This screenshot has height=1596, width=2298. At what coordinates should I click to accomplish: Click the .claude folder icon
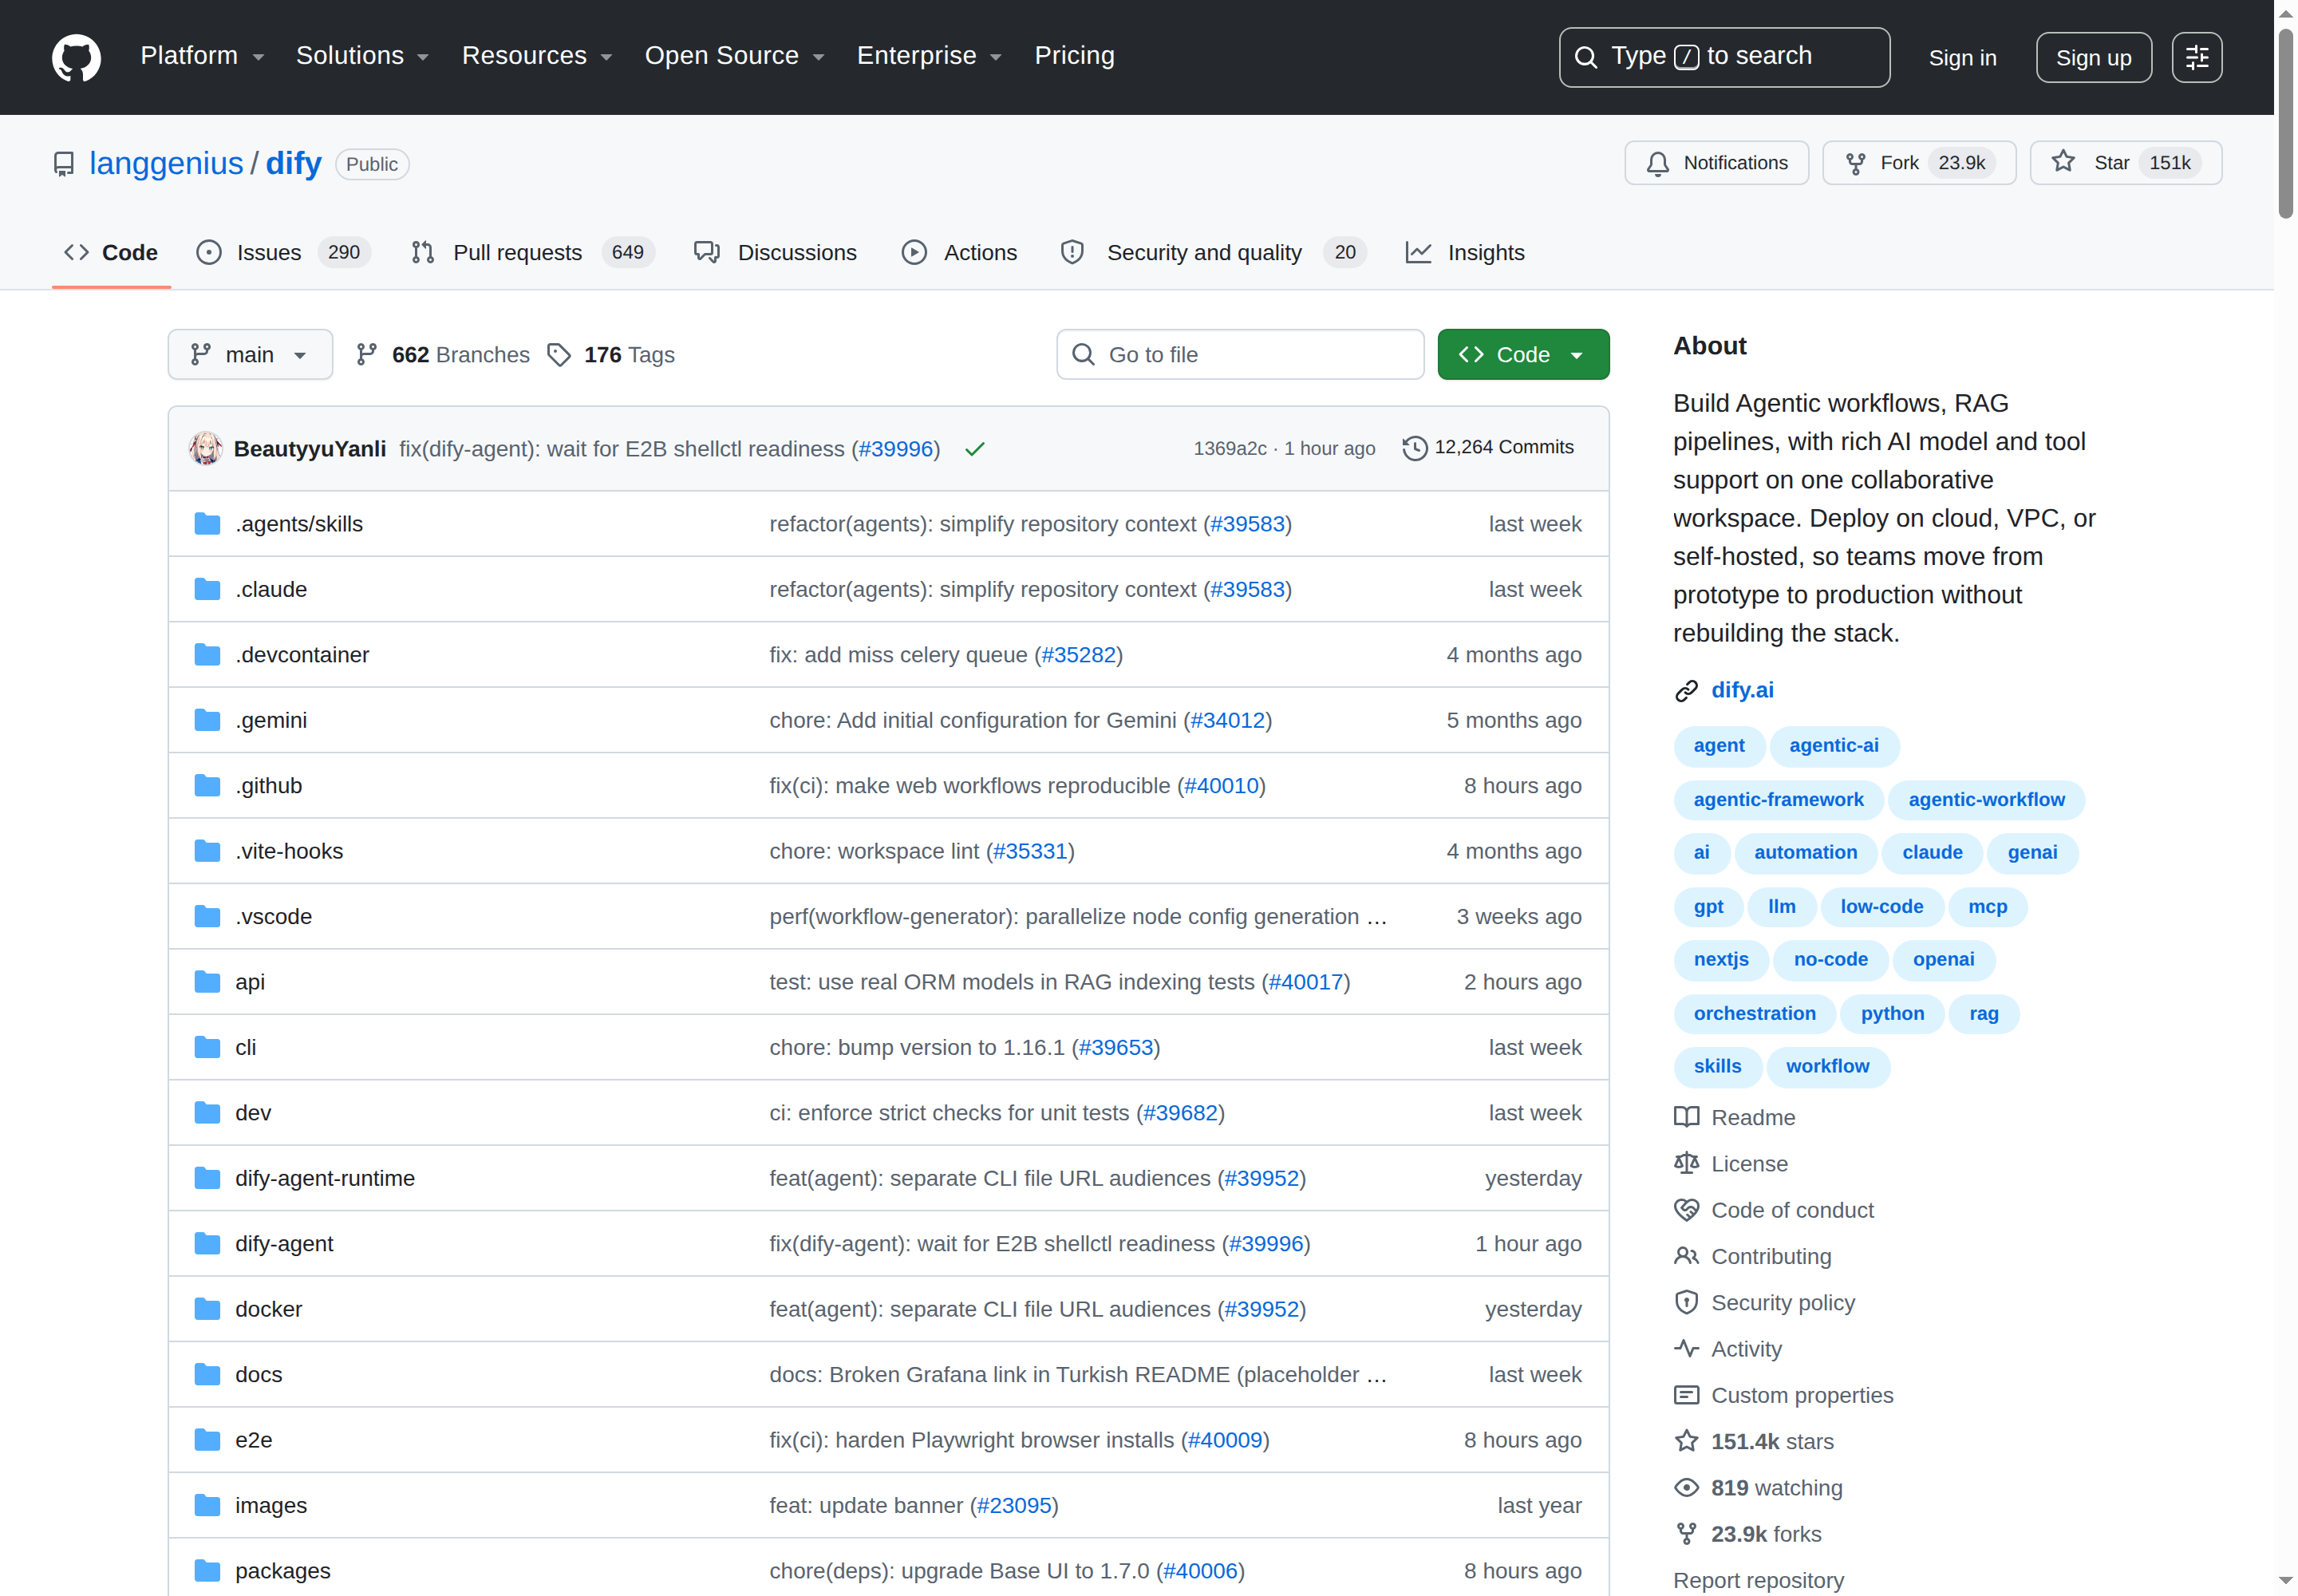tap(207, 589)
